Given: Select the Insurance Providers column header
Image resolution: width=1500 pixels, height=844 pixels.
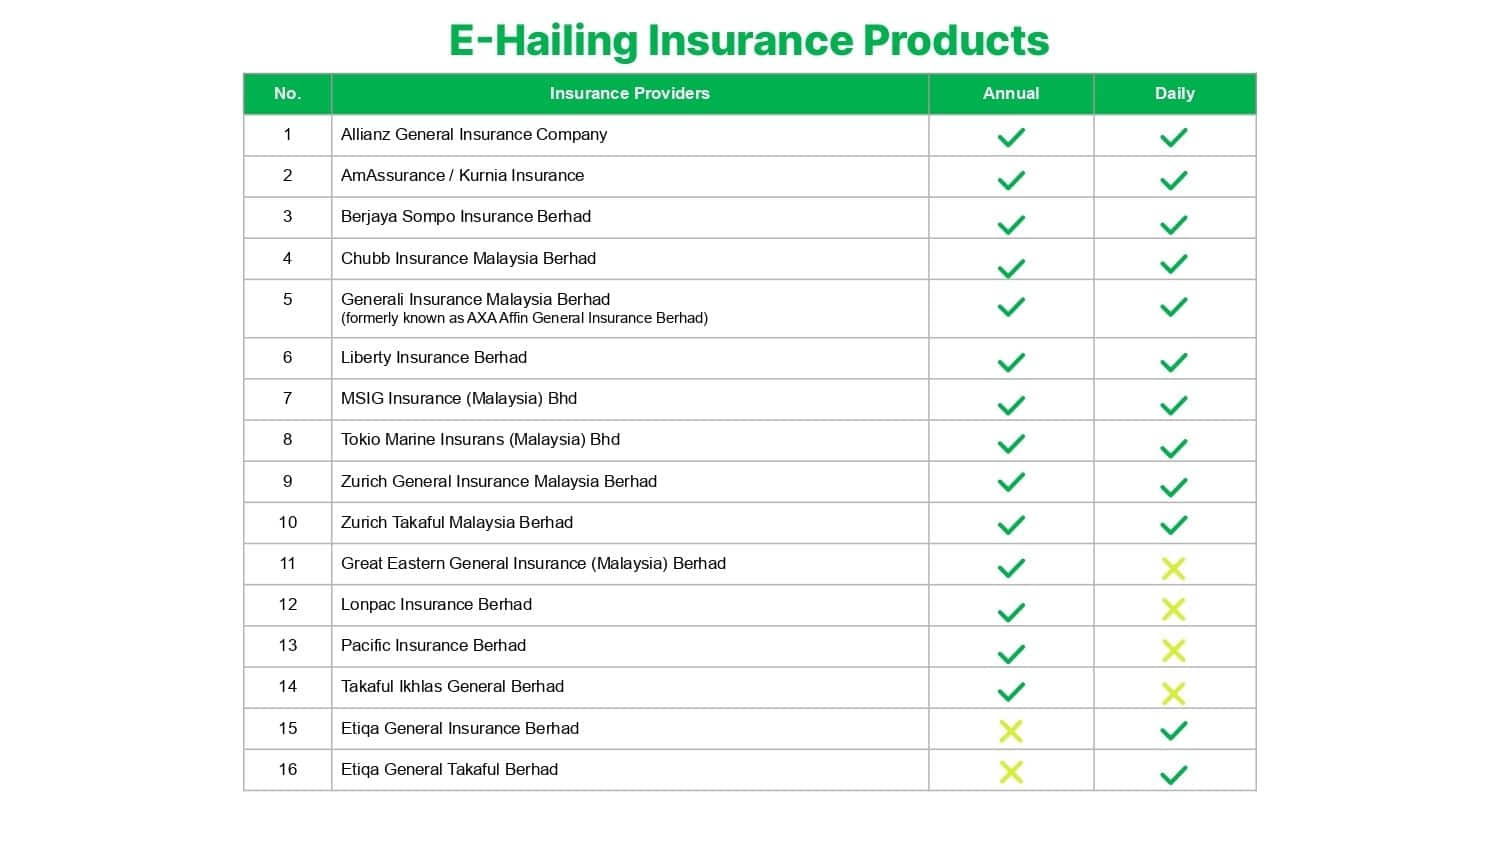Looking at the screenshot, I should 630,93.
